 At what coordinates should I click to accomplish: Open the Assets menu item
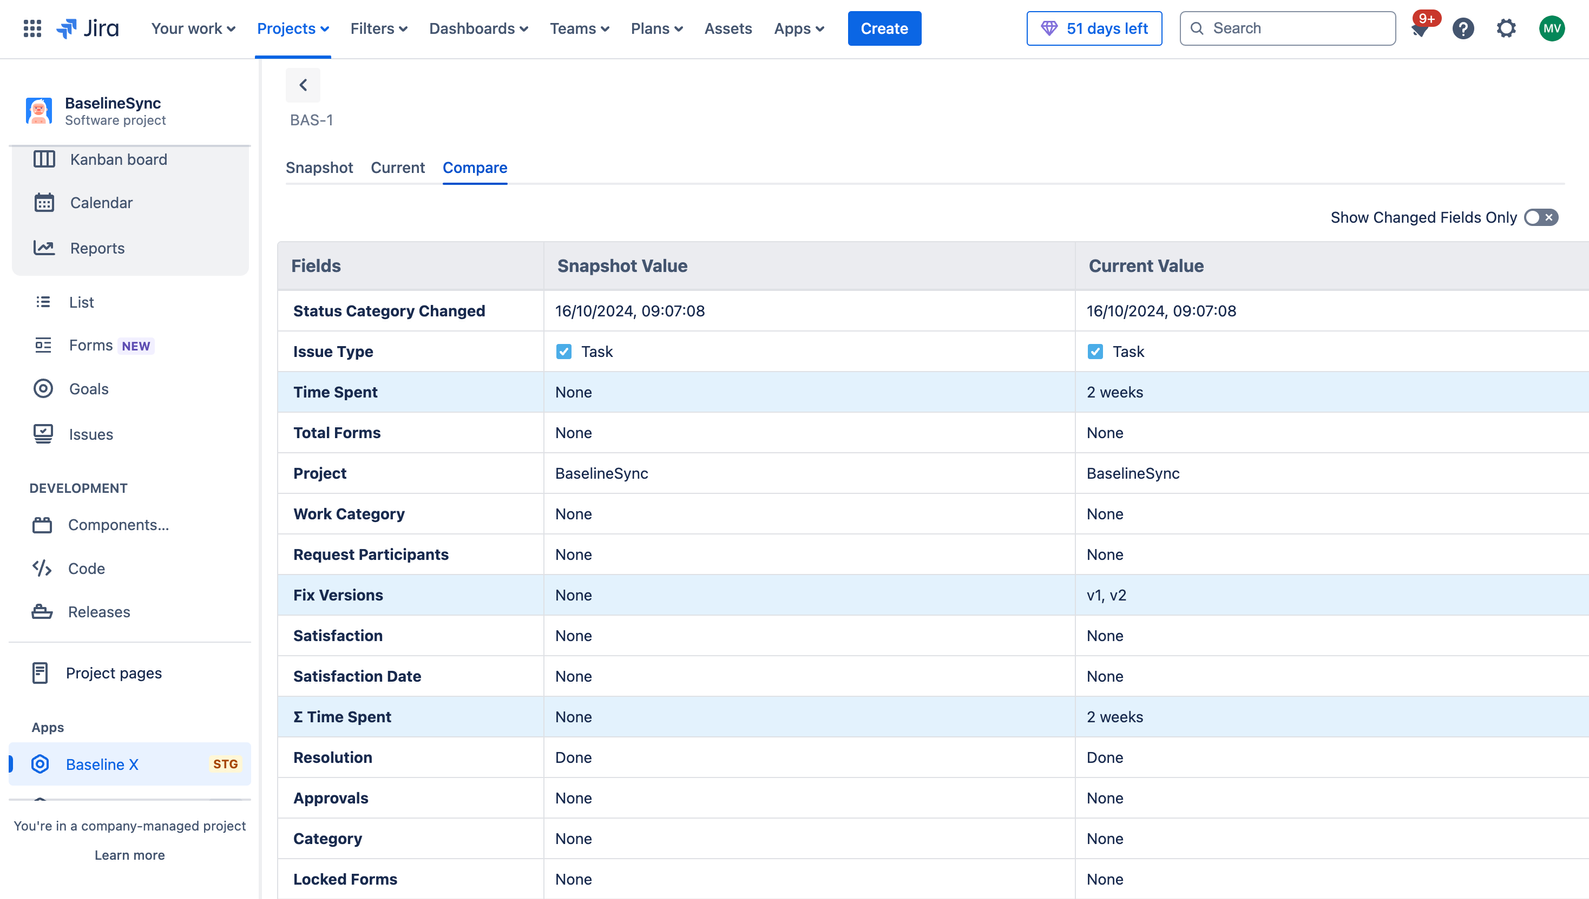point(728,28)
